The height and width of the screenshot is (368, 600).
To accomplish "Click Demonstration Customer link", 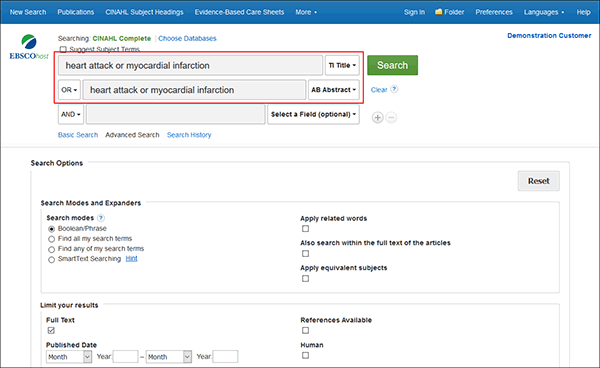I will (x=549, y=36).
